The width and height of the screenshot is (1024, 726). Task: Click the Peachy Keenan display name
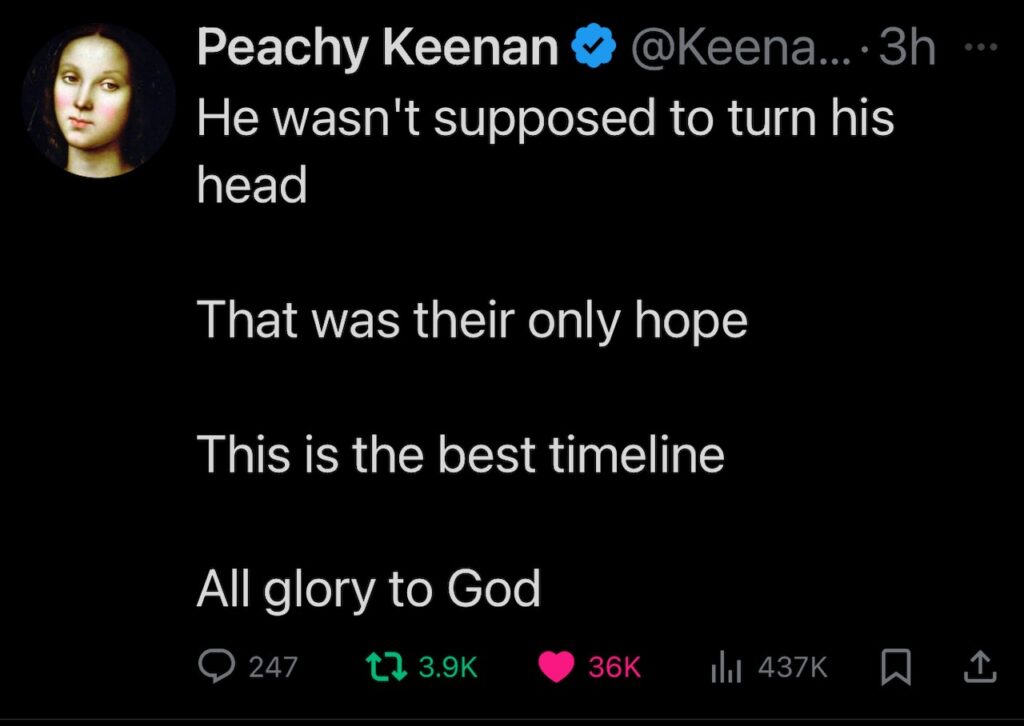(376, 49)
